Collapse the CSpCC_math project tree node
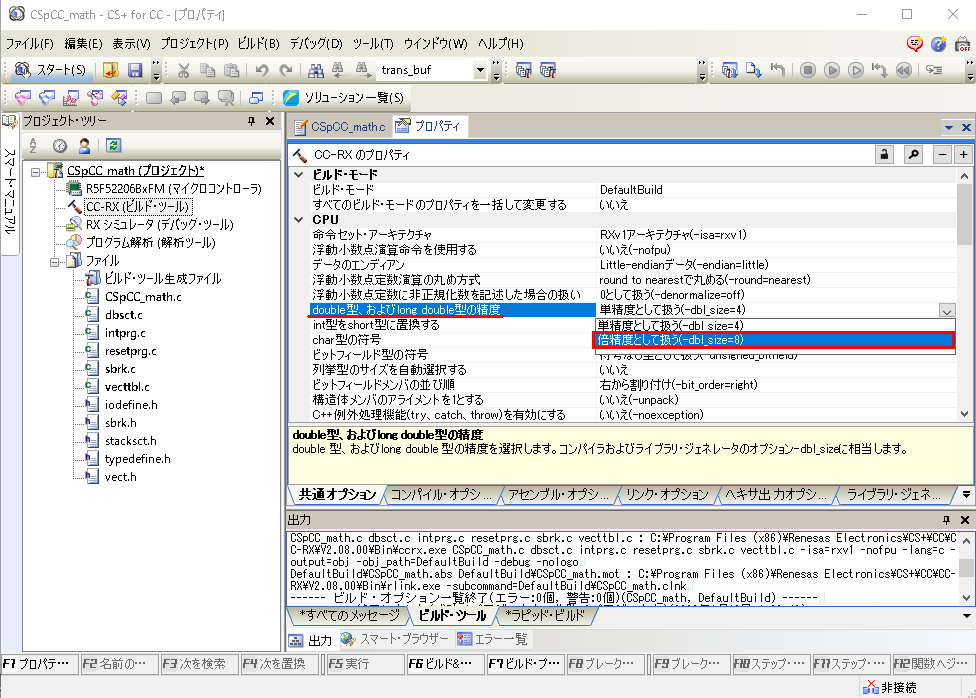The height and width of the screenshot is (698, 976). point(35,171)
